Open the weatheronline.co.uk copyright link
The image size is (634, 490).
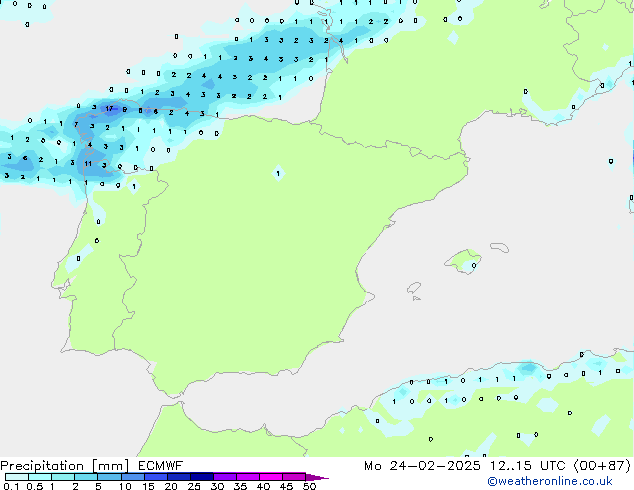point(550,481)
